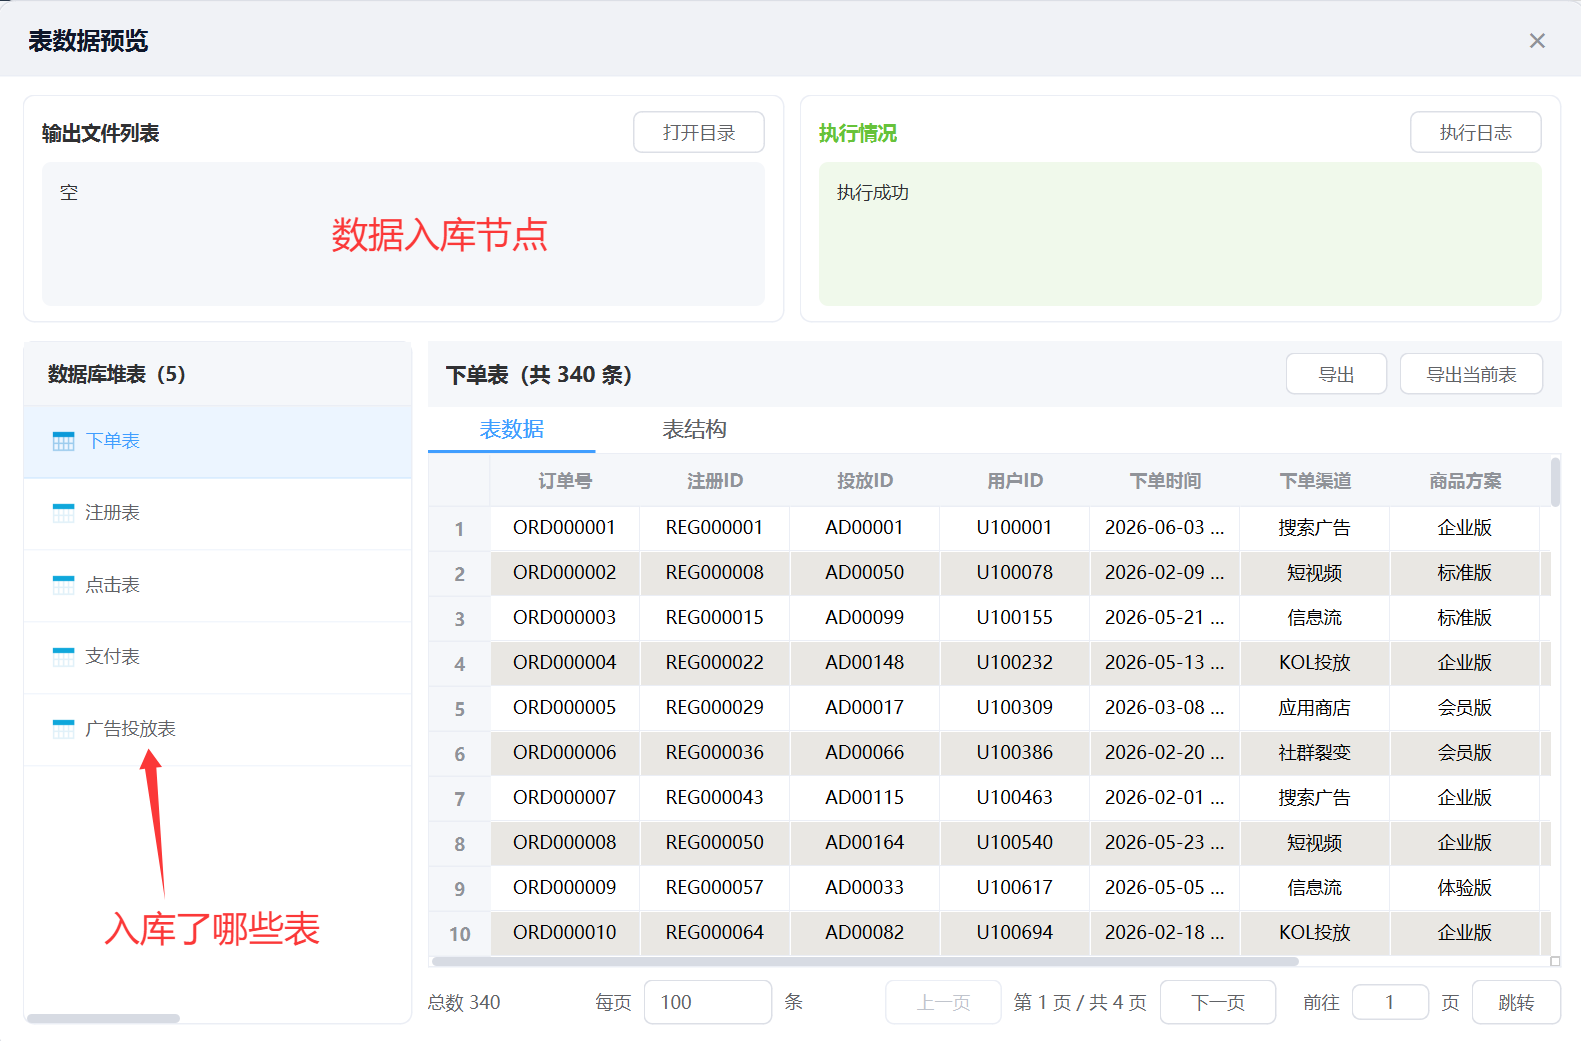Close the 表数据预览 dialog
Viewport: 1581px width, 1041px height.
coord(1537,41)
